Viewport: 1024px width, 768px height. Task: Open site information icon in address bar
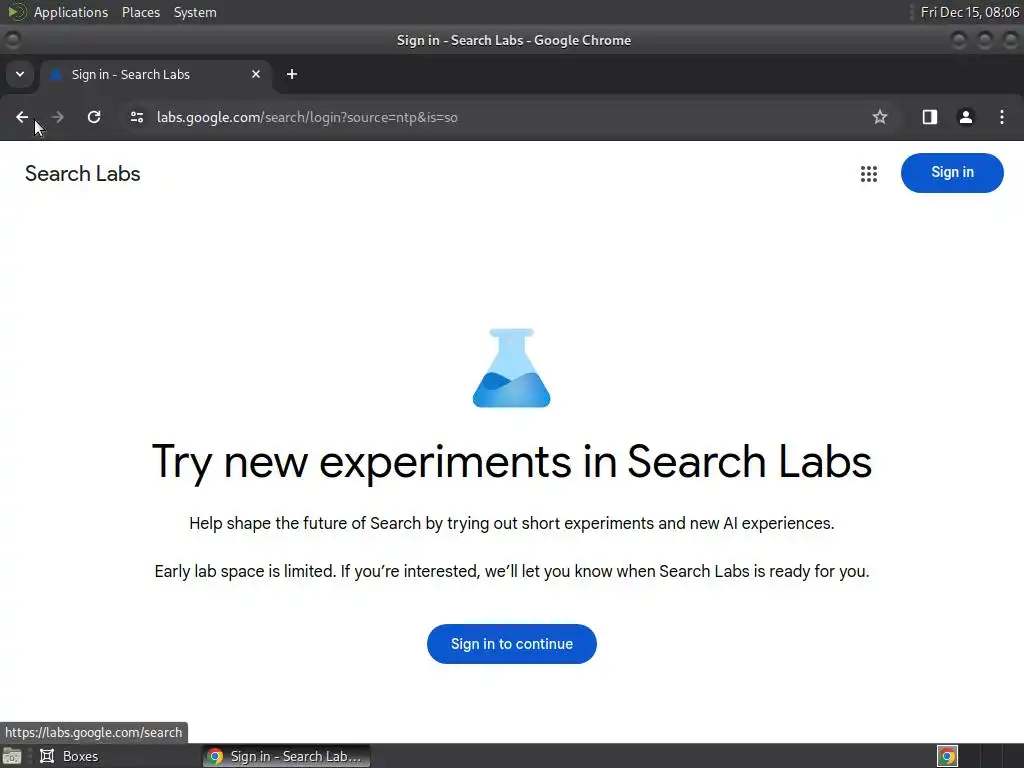pos(136,117)
